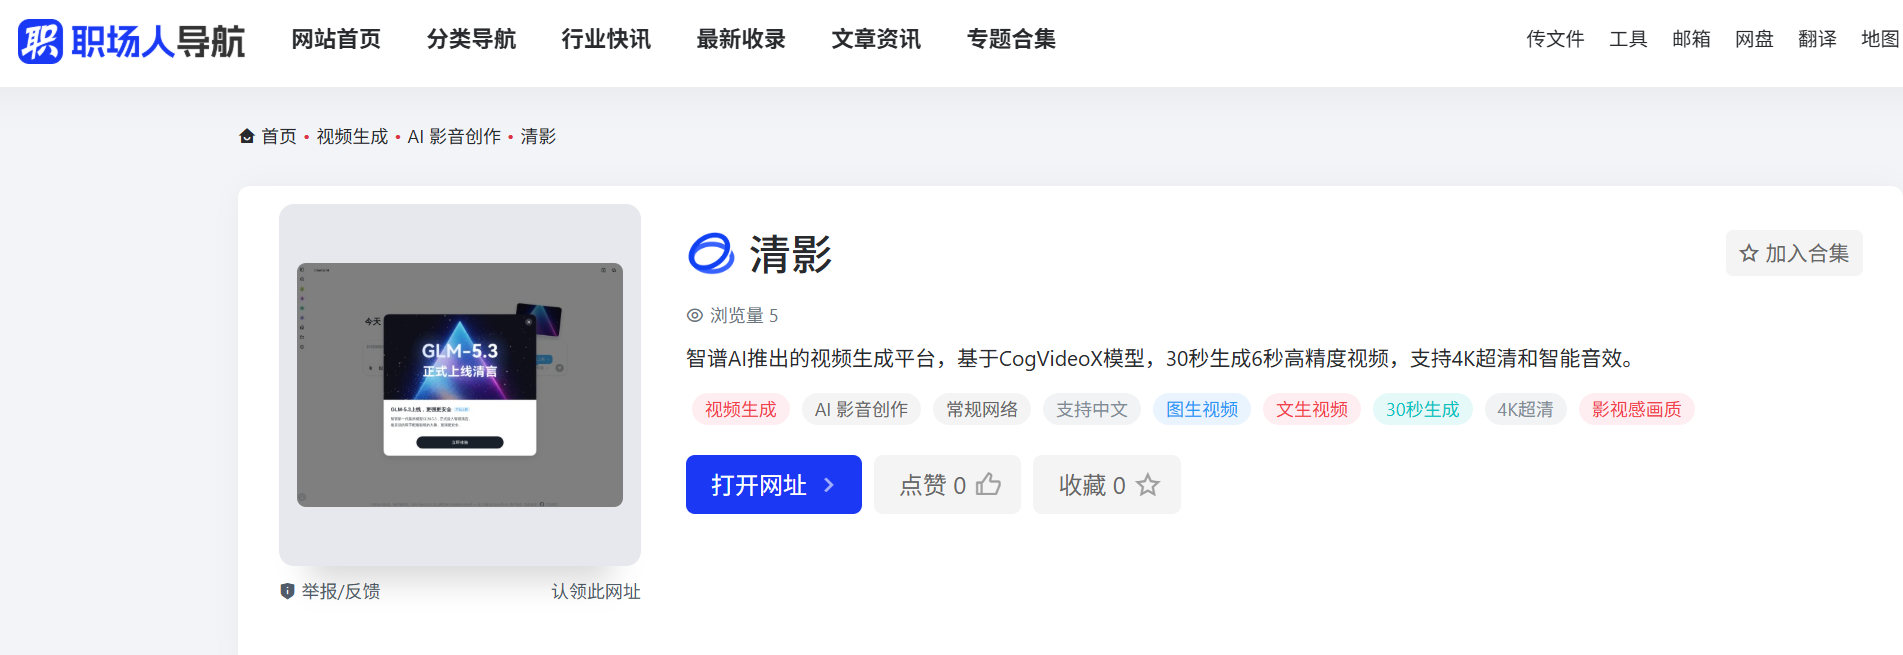
Task: Click 视频生成 in the breadcrumb
Action: pyautogui.click(x=352, y=136)
